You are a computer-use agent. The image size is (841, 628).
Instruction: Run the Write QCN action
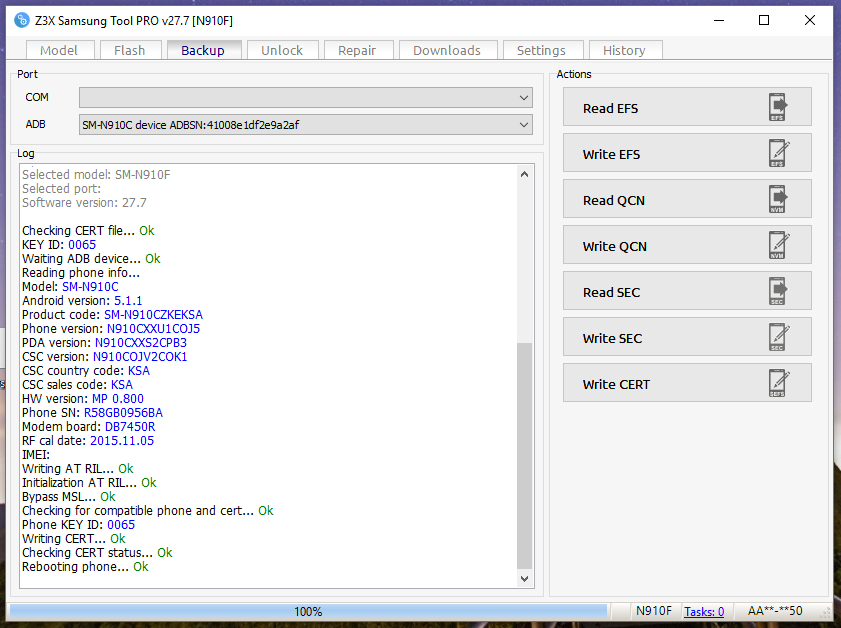pyautogui.click(x=687, y=245)
